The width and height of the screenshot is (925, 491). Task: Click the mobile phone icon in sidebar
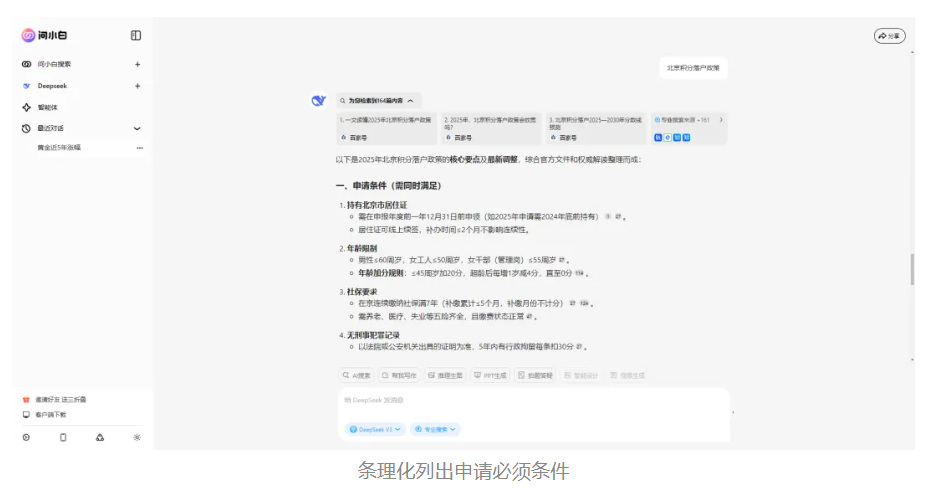click(x=63, y=437)
